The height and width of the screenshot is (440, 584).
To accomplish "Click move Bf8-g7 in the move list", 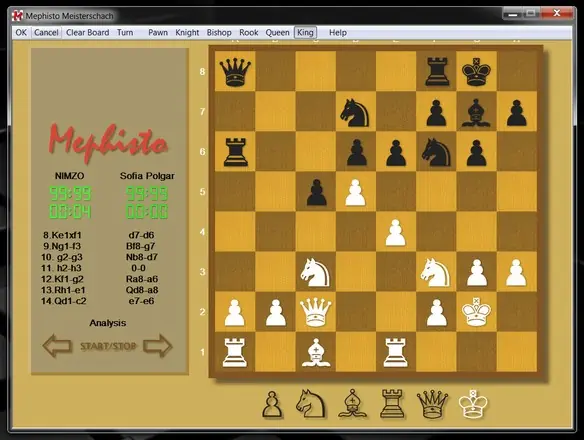I will coord(140,246).
